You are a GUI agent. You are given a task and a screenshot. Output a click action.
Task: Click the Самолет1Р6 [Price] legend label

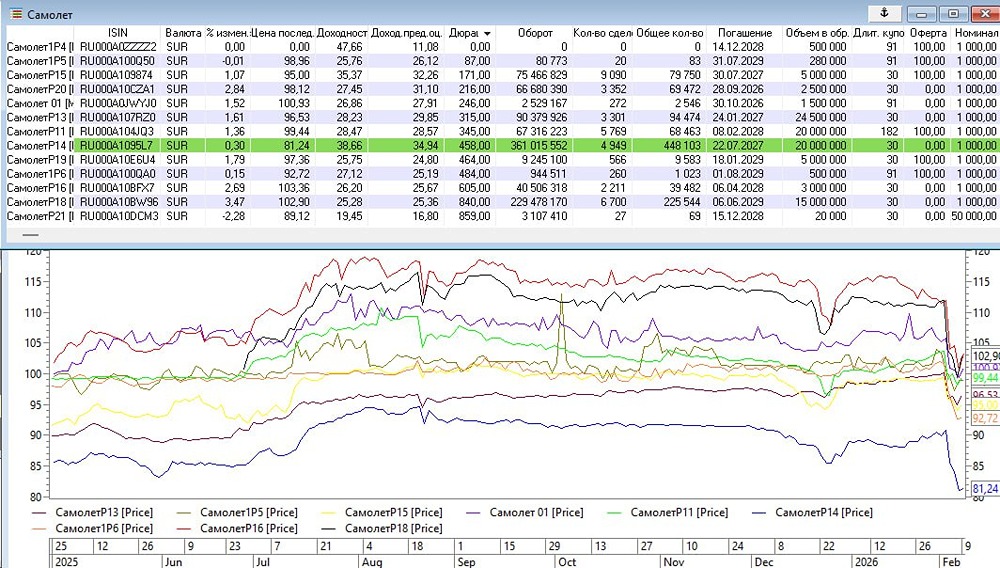[104, 528]
